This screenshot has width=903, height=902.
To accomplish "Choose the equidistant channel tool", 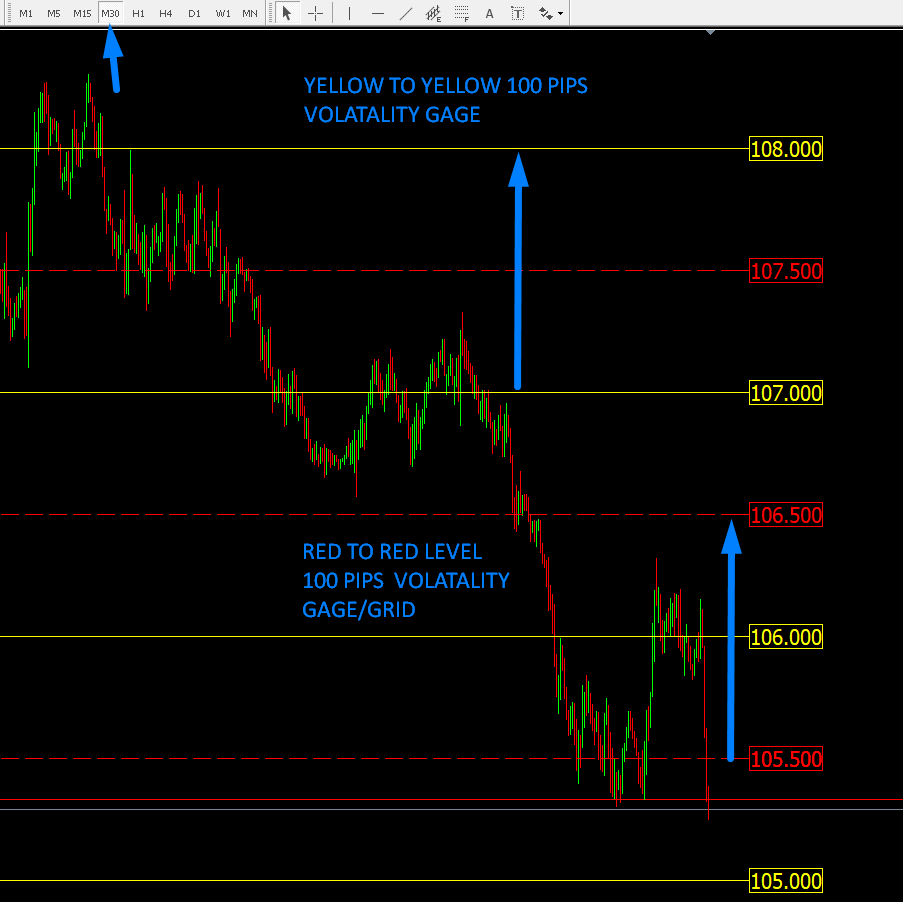I will [x=433, y=13].
